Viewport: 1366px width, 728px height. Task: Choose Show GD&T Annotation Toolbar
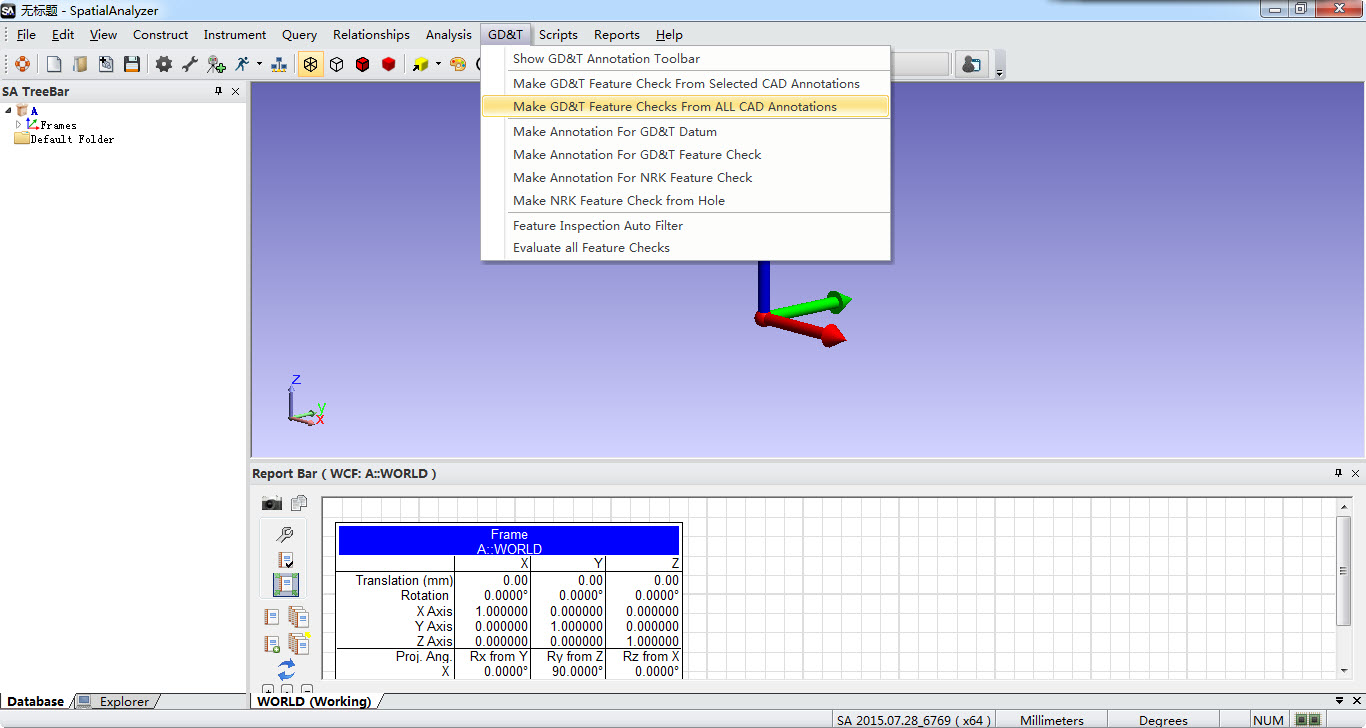tap(686, 59)
